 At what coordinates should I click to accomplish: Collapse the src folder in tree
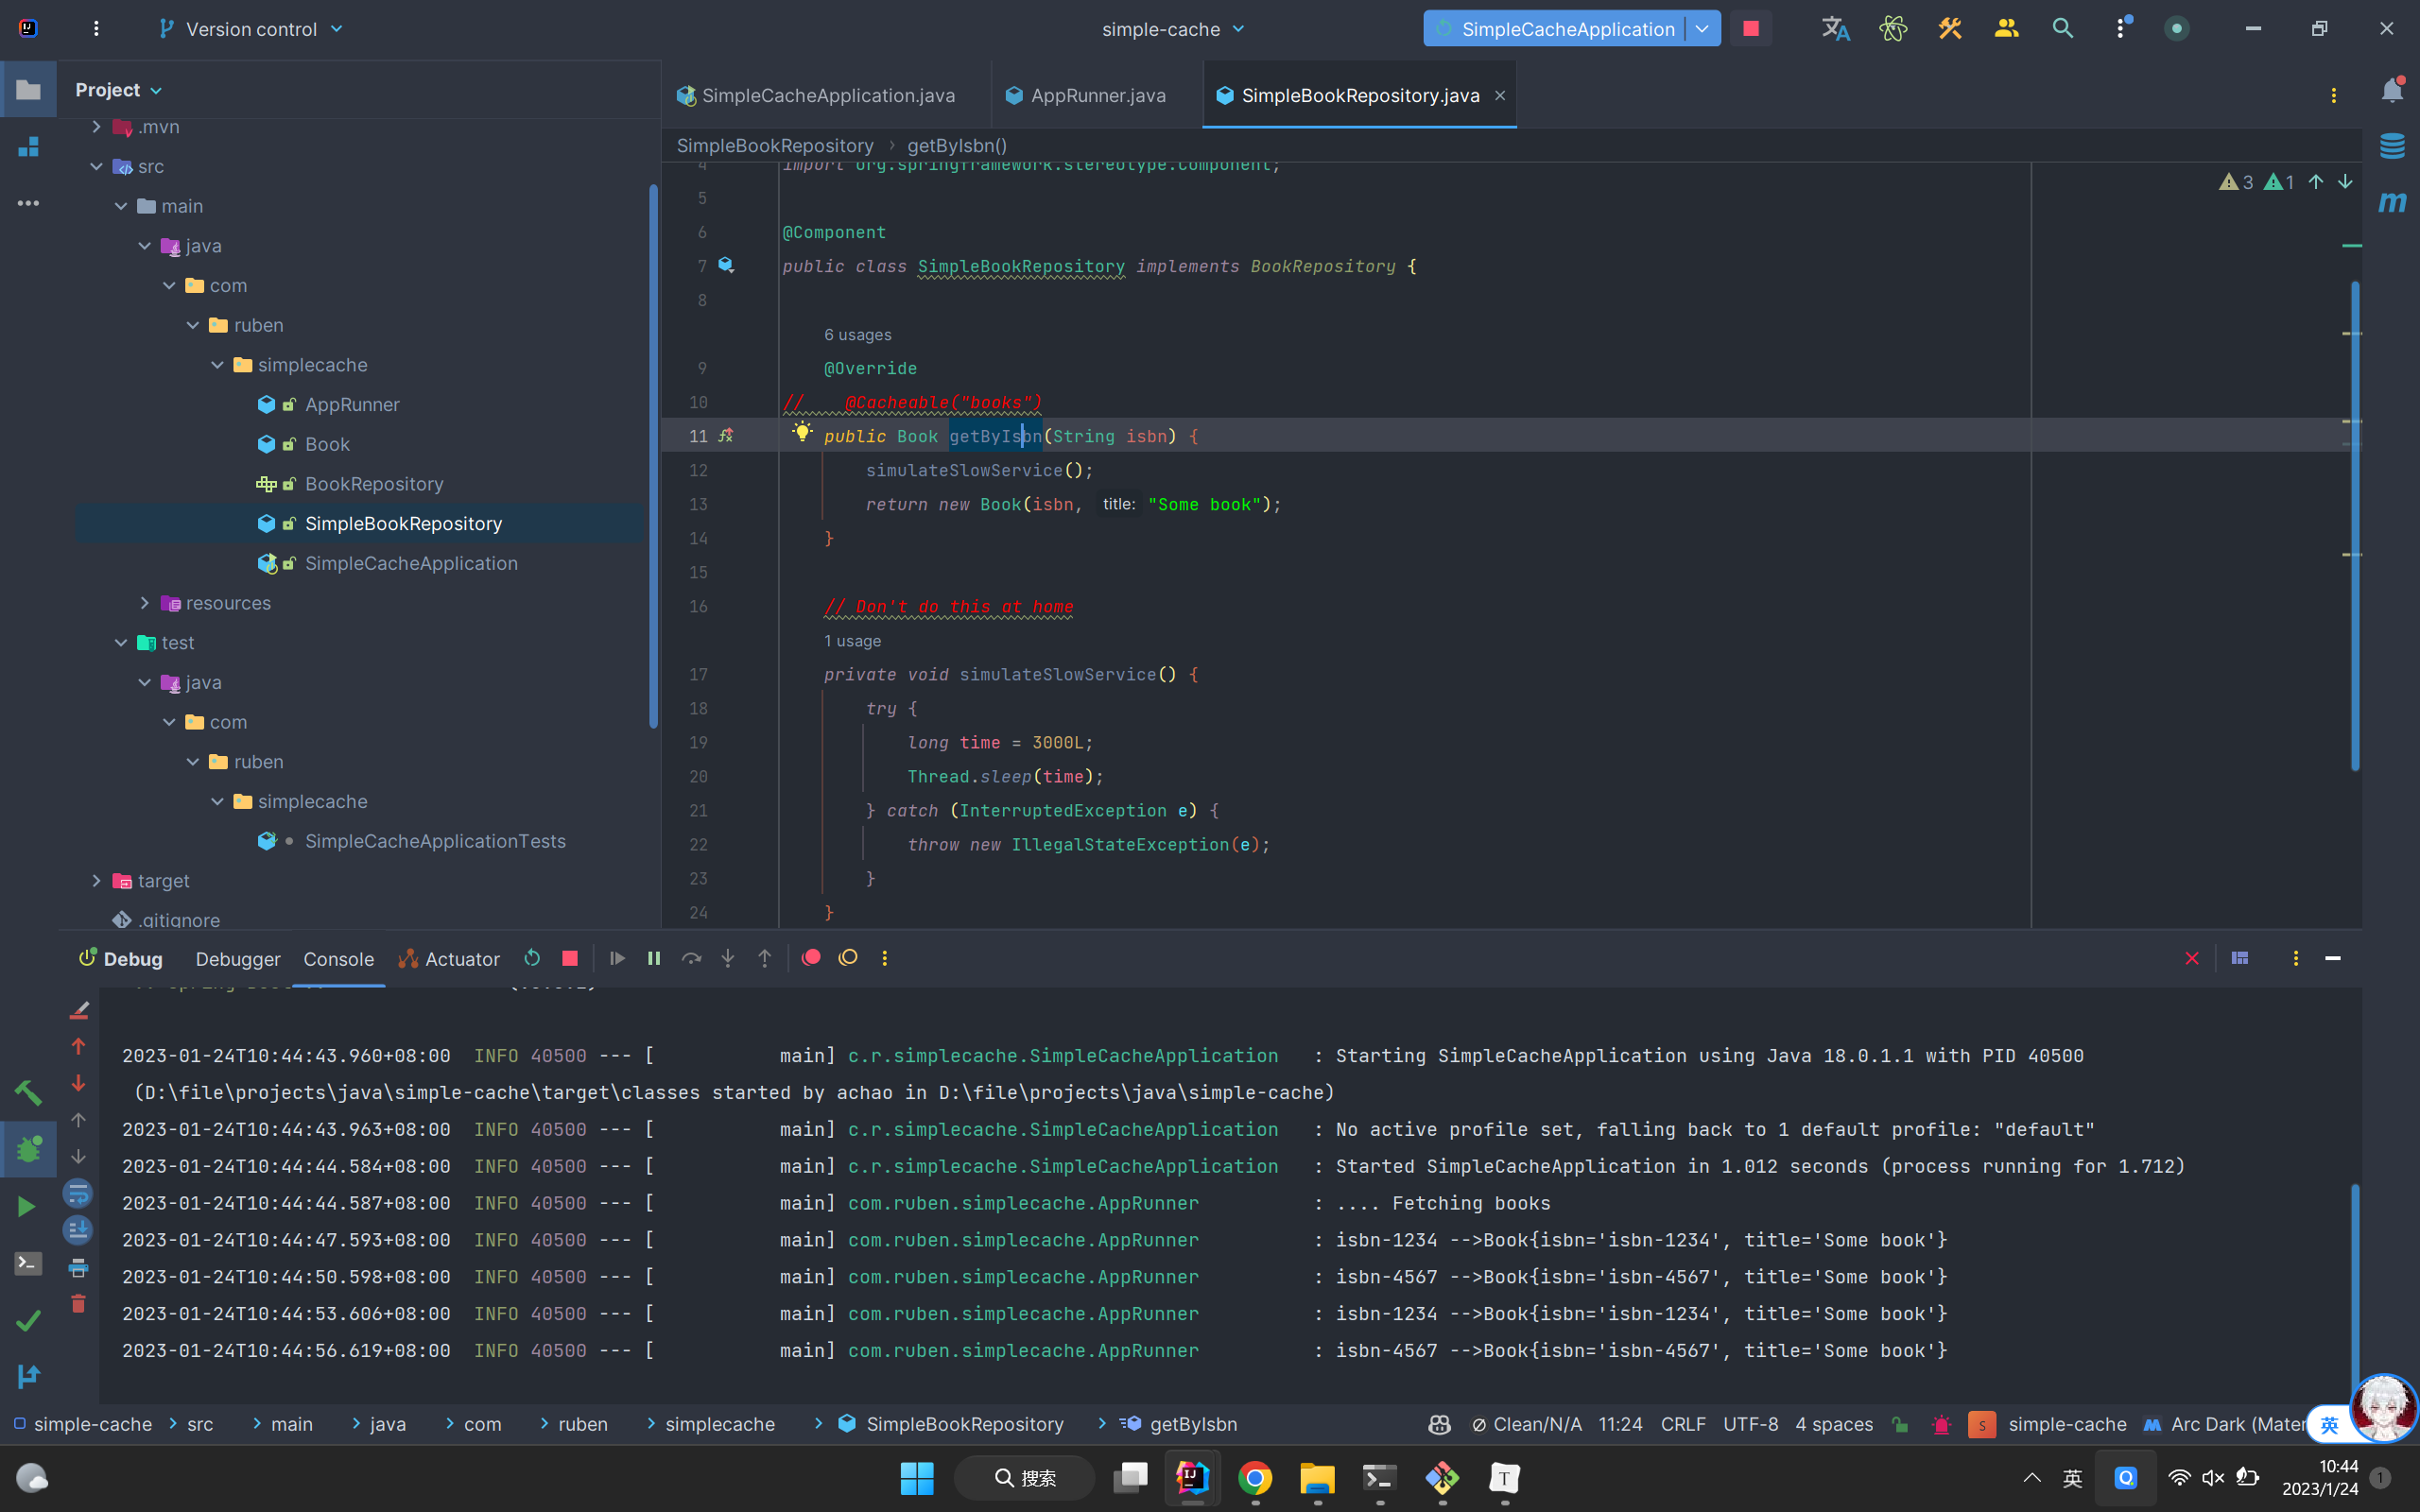point(97,166)
